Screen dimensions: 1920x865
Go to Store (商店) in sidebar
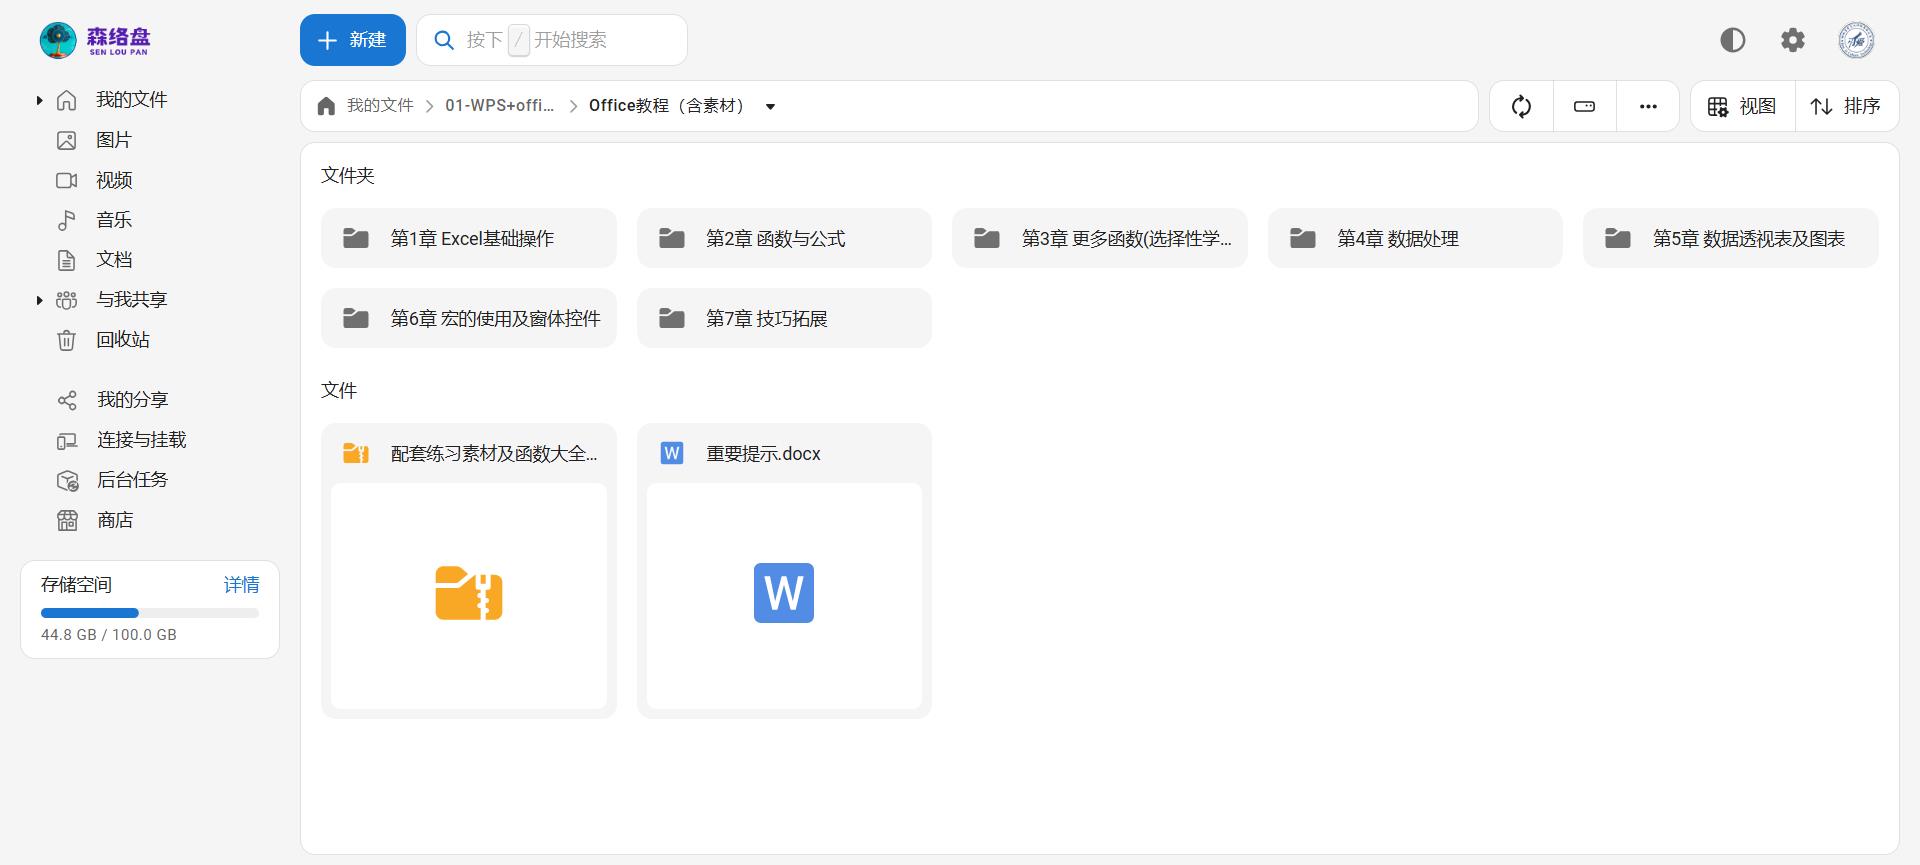click(115, 520)
